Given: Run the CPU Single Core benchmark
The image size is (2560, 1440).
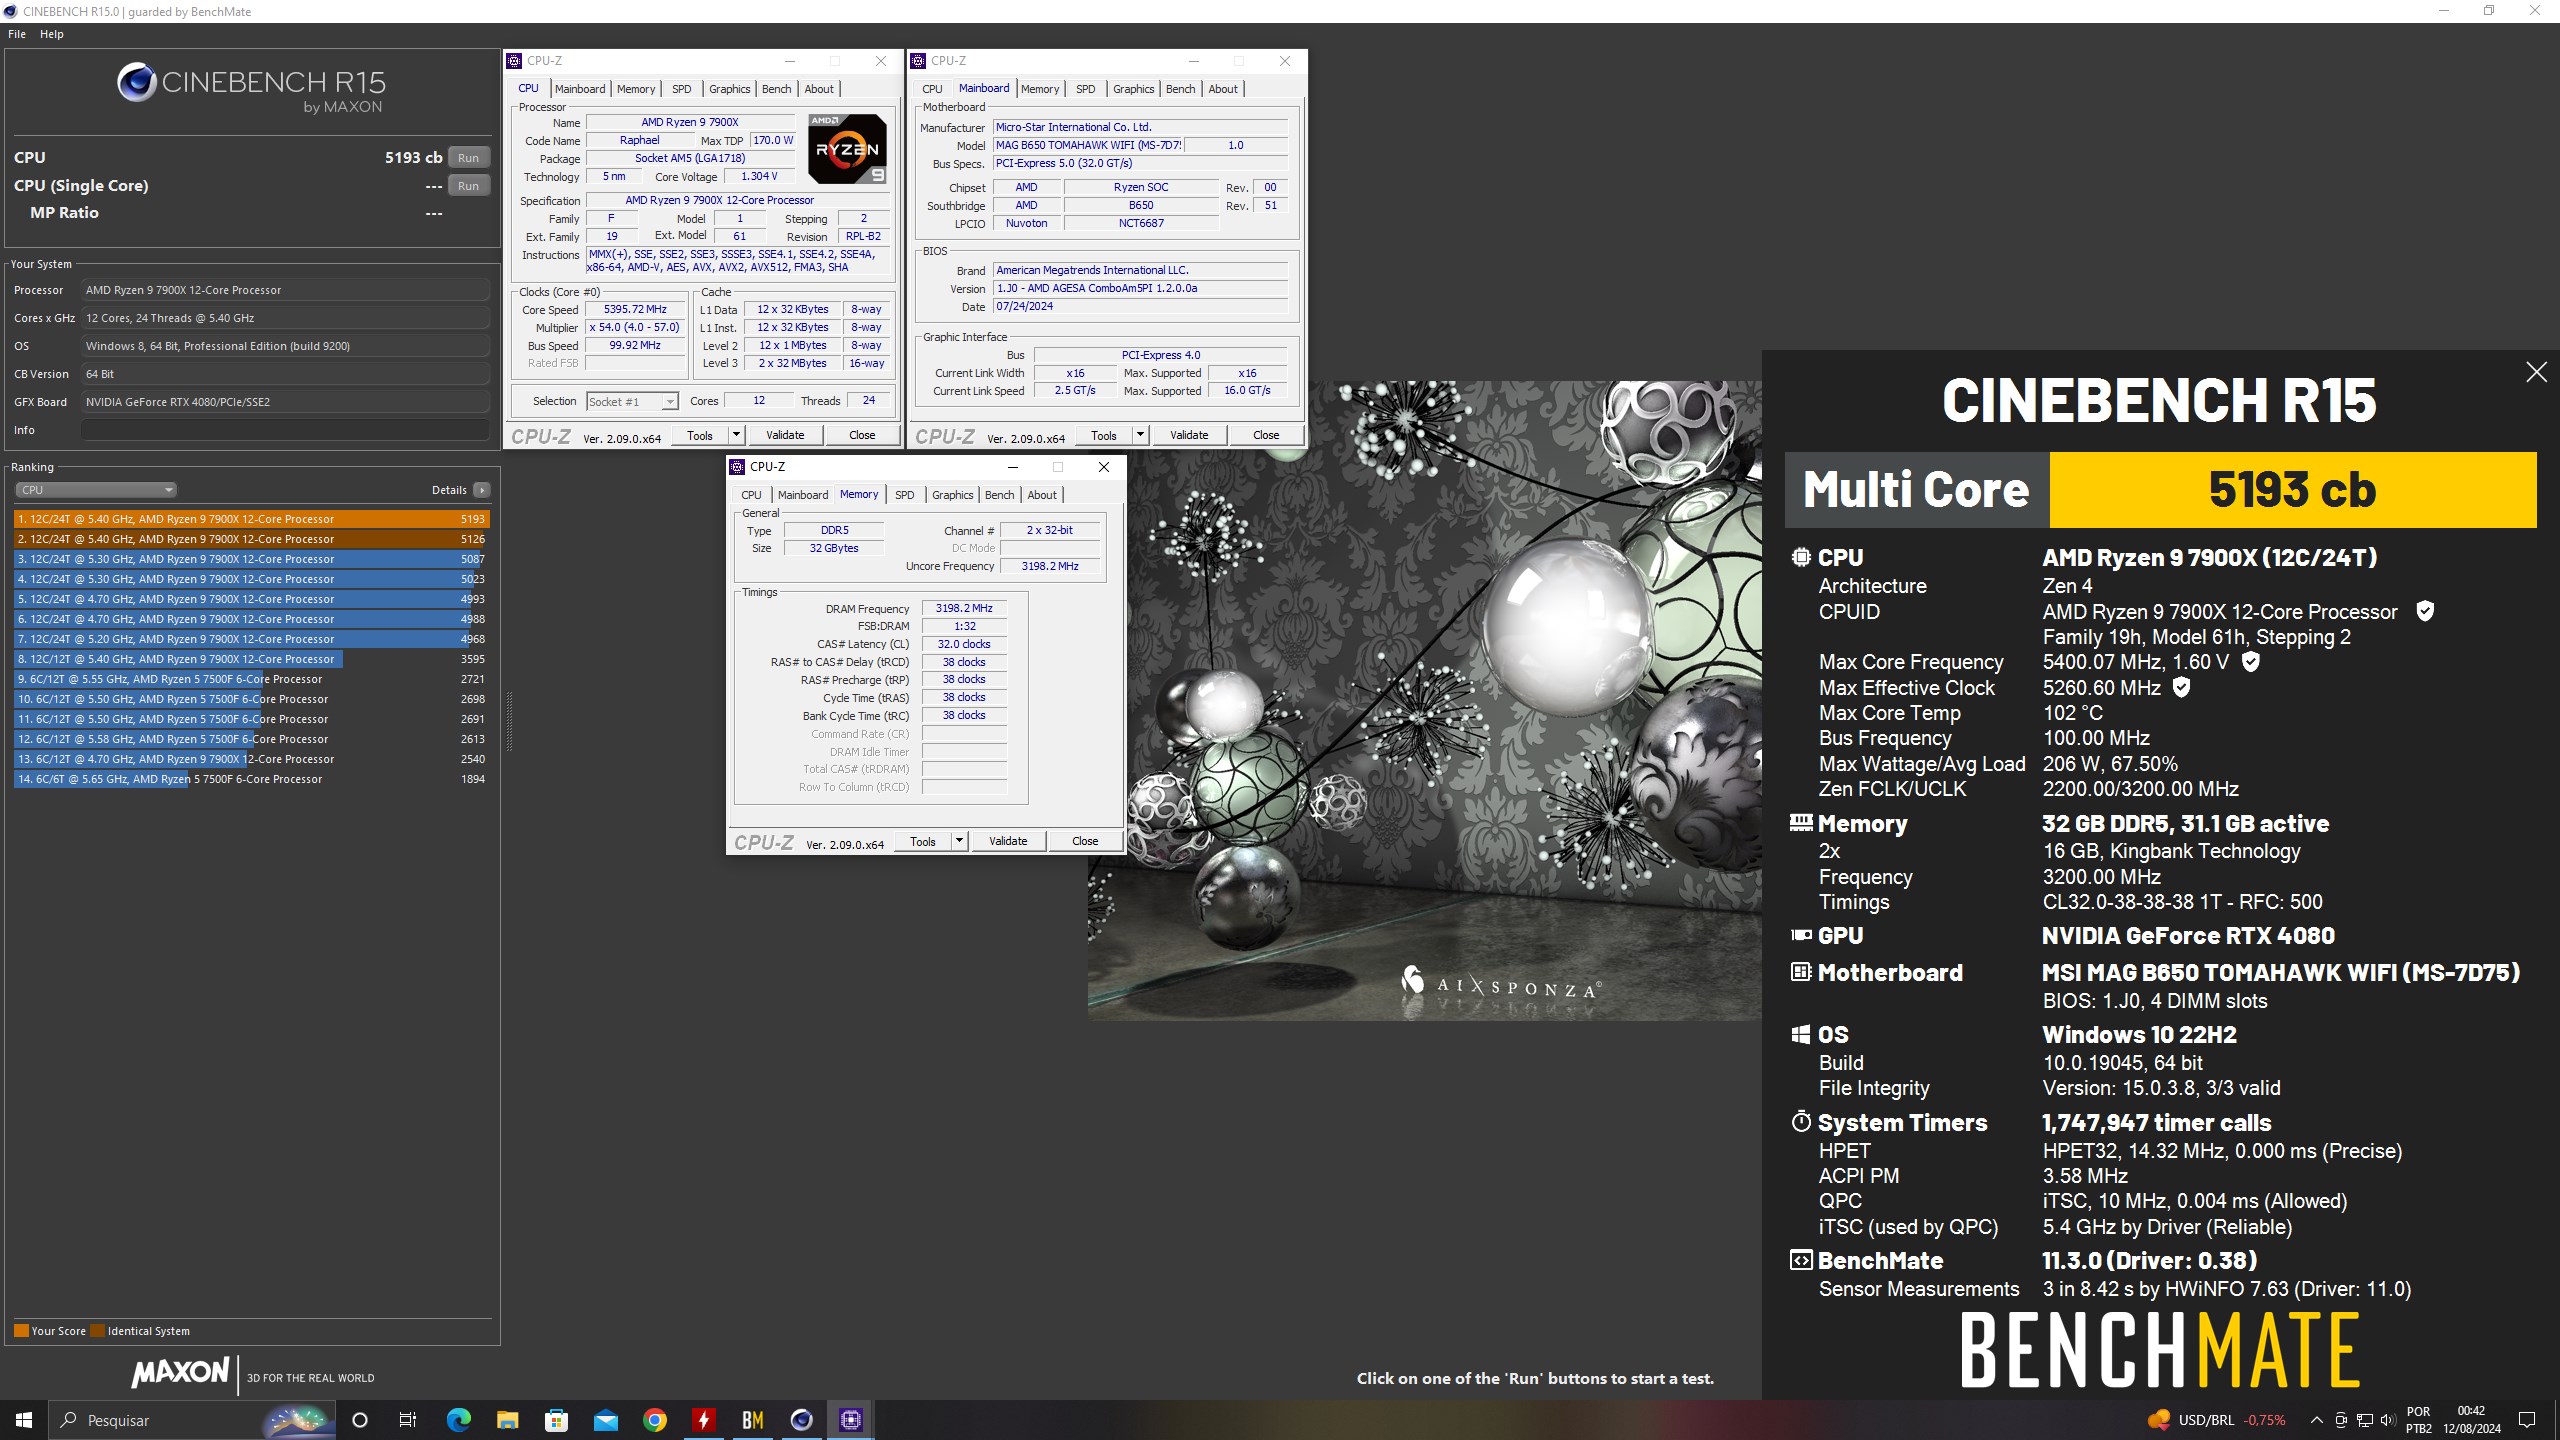Looking at the screenshot, I should coord(468,186).
